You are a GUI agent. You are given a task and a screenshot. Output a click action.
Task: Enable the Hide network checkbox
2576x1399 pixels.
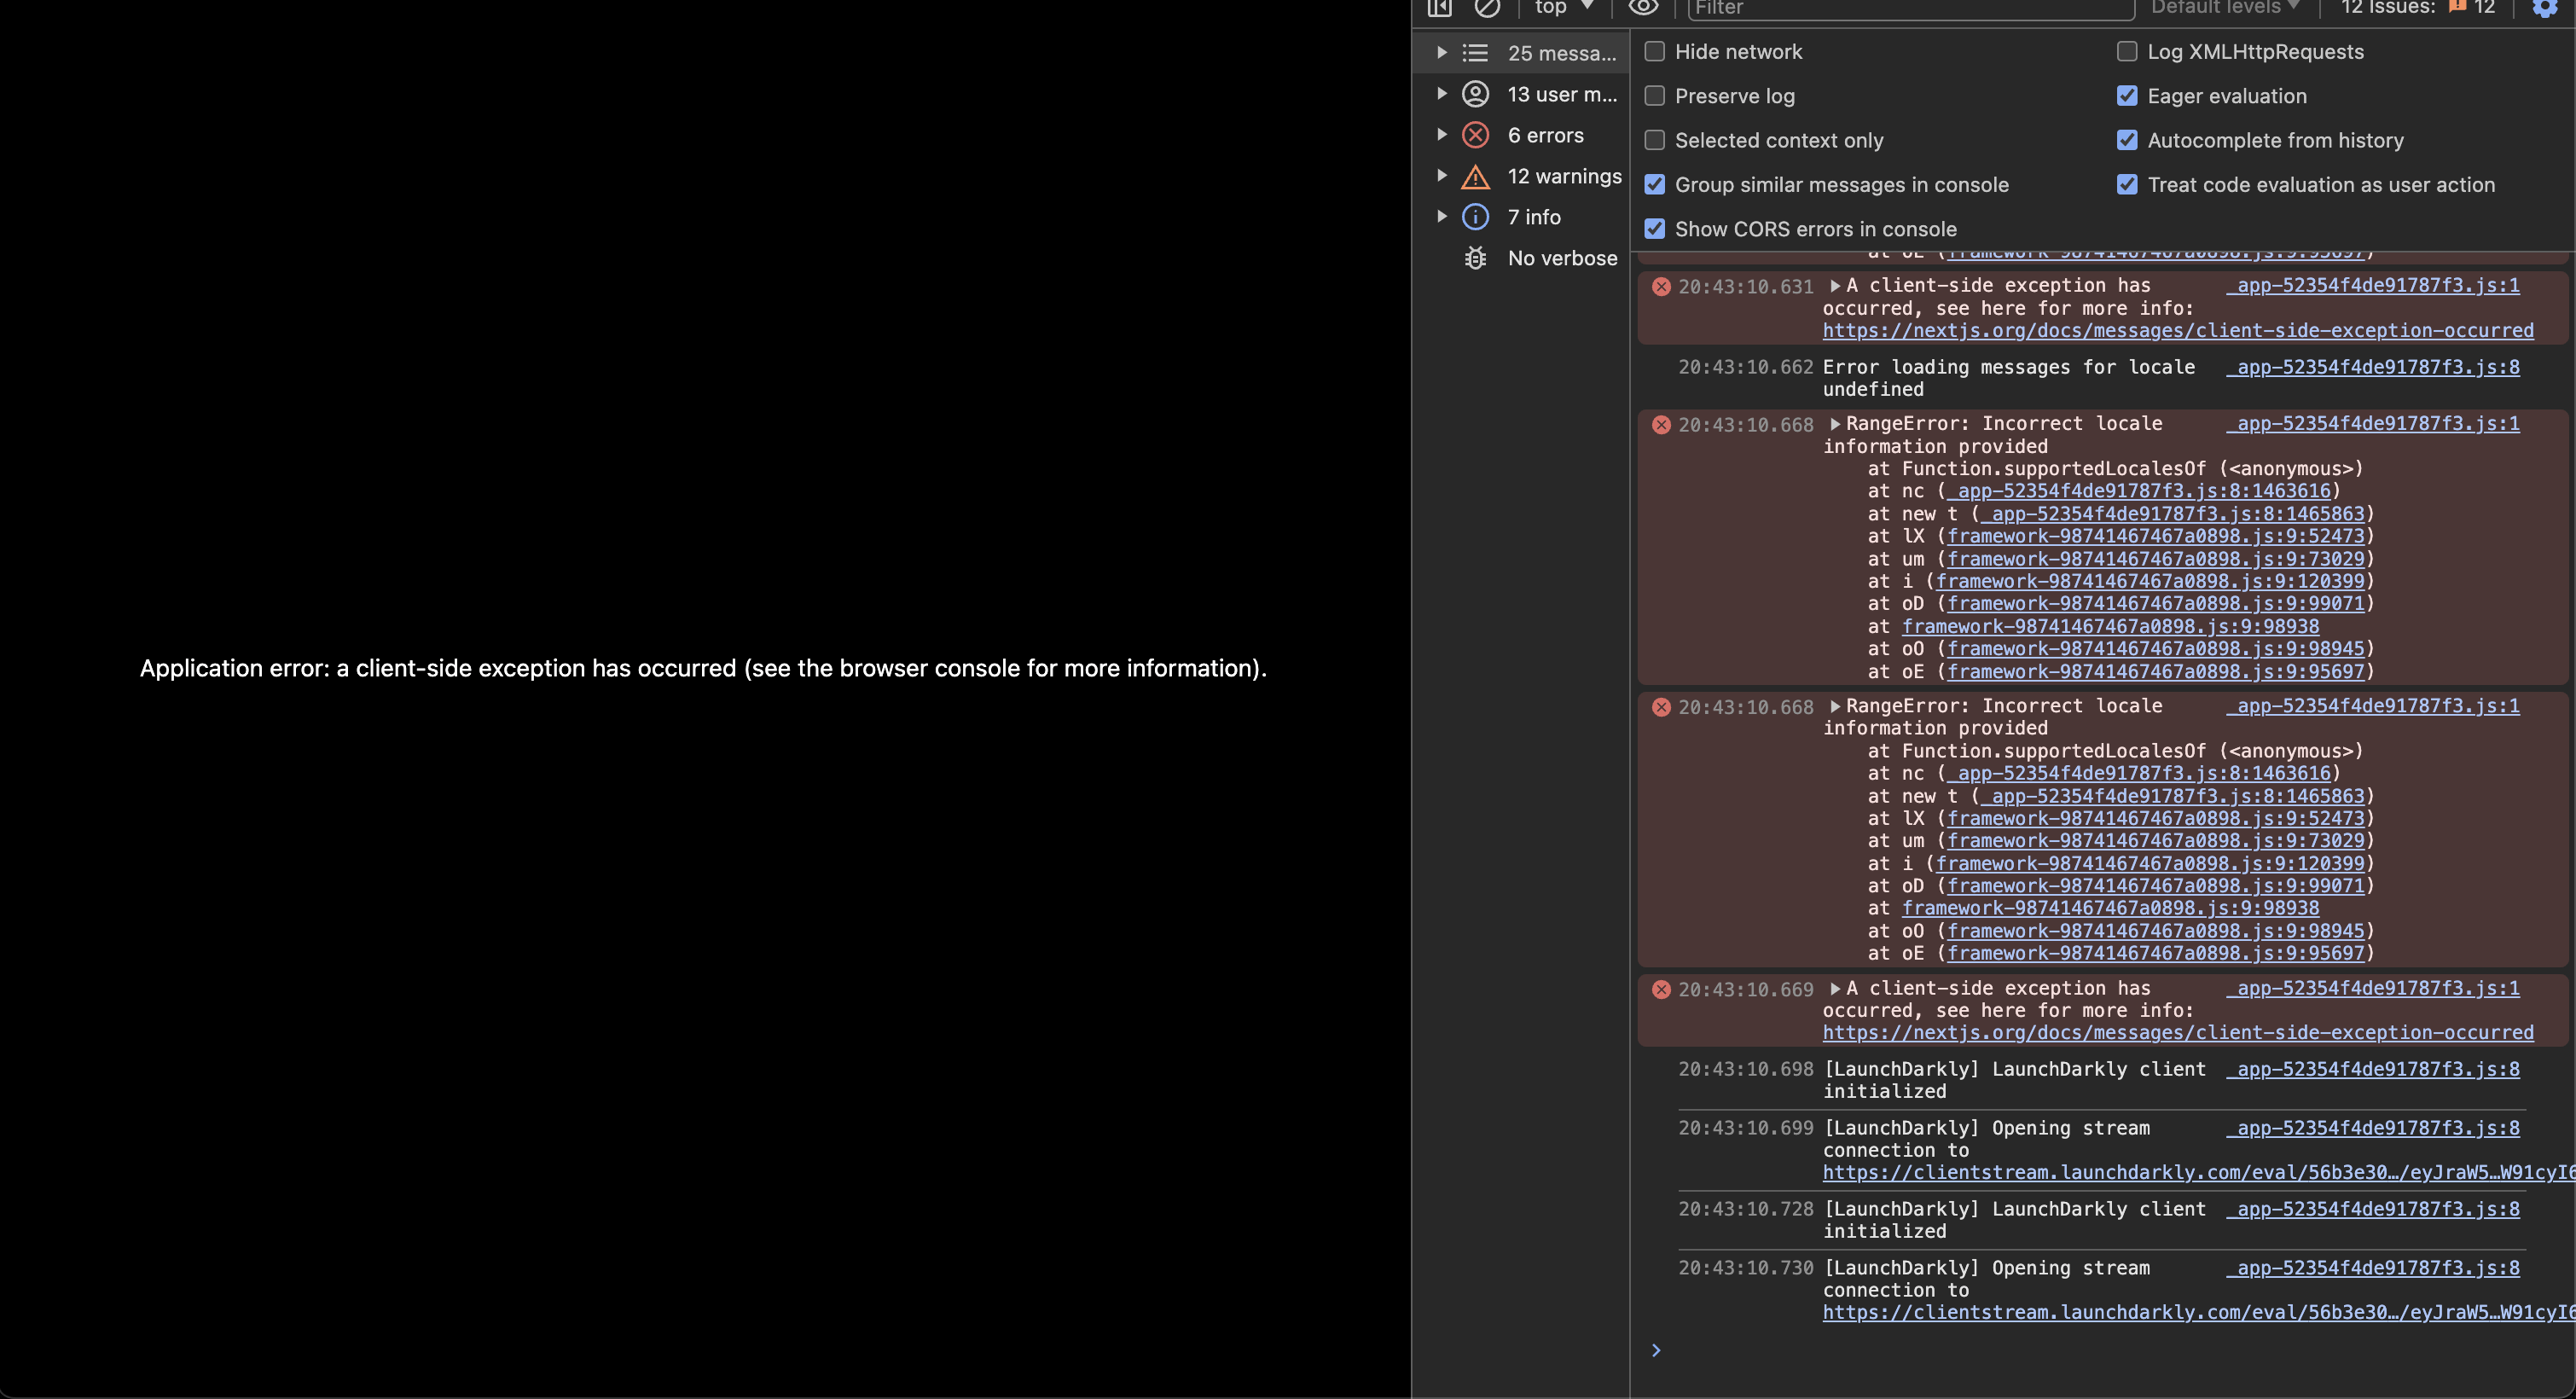click(1655, 52)
